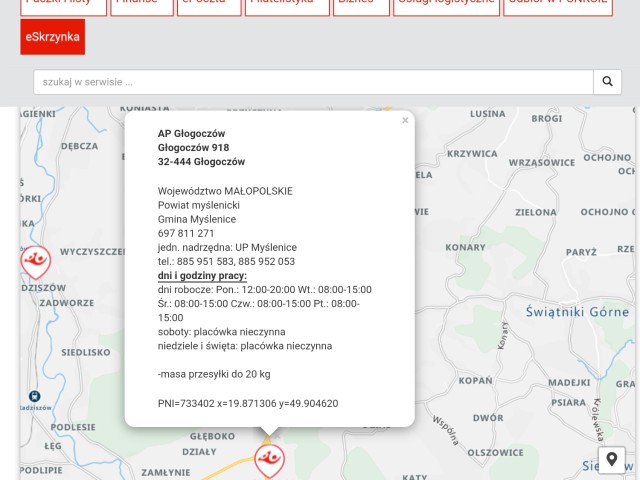The width and height of the screenshot is (640, 480).
Task: Click 'Gmina Myślenice' text
Action: click(197, 219)
